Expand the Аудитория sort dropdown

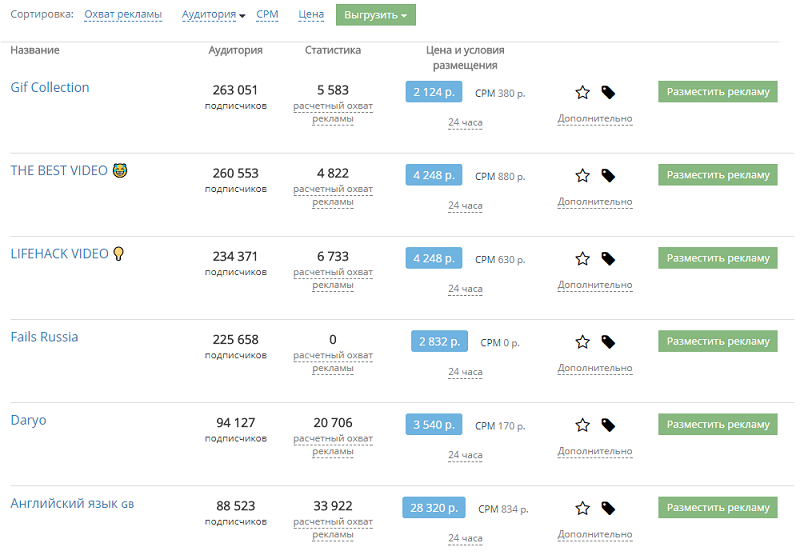click(x=214, y=15)
